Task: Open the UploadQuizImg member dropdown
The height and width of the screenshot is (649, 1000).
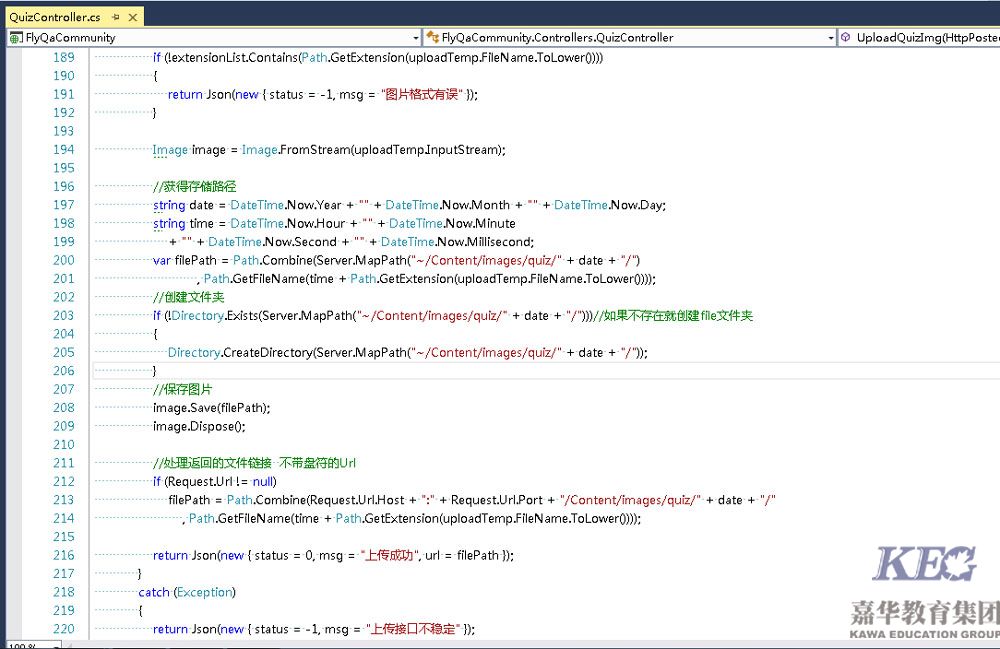Action: click(919, 38)
